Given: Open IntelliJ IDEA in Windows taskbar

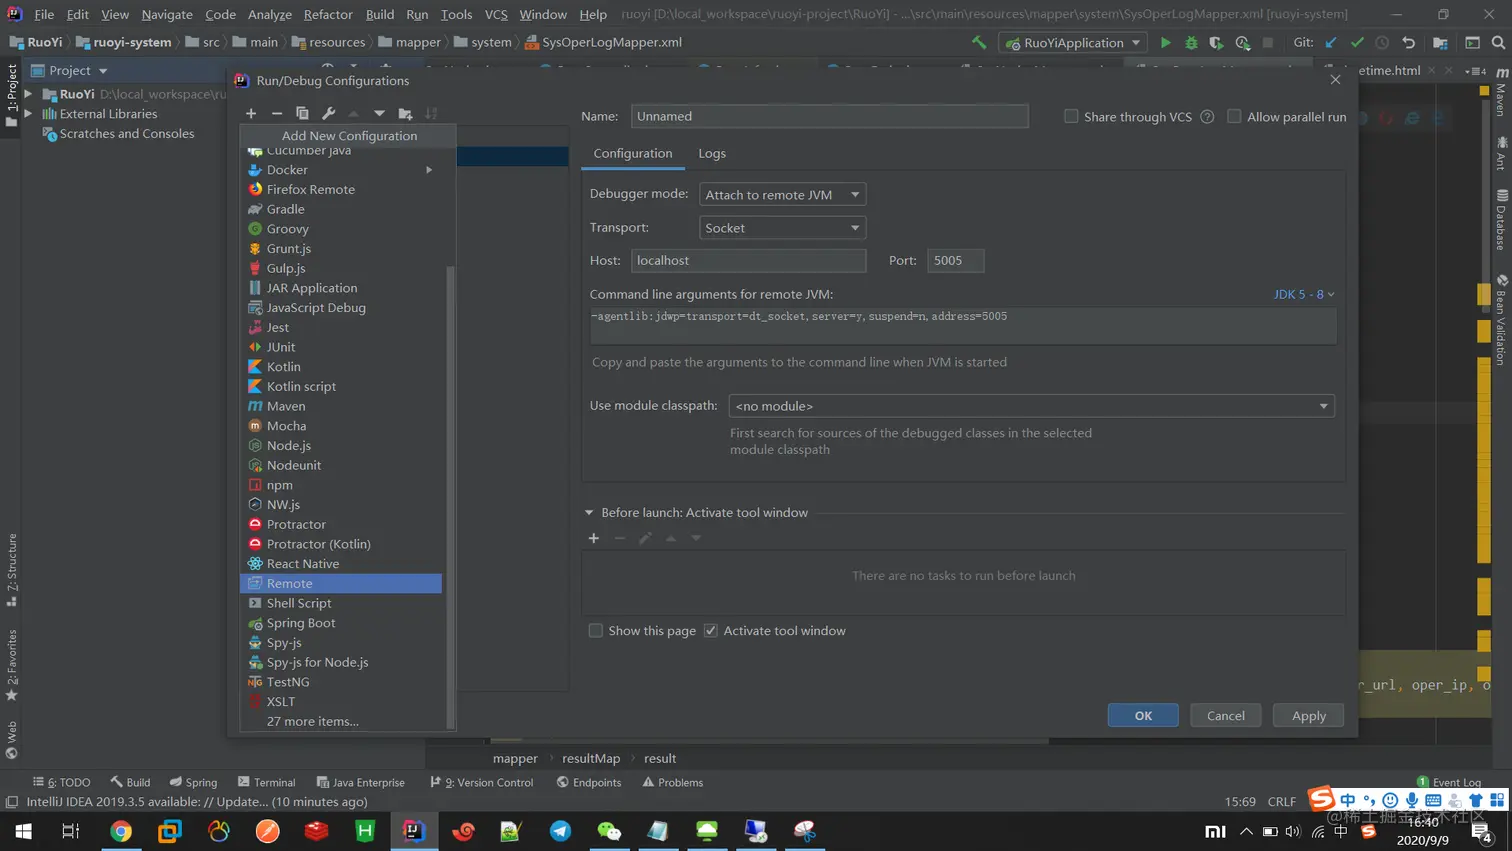Looking at the screenshot, I should [413, 831].
